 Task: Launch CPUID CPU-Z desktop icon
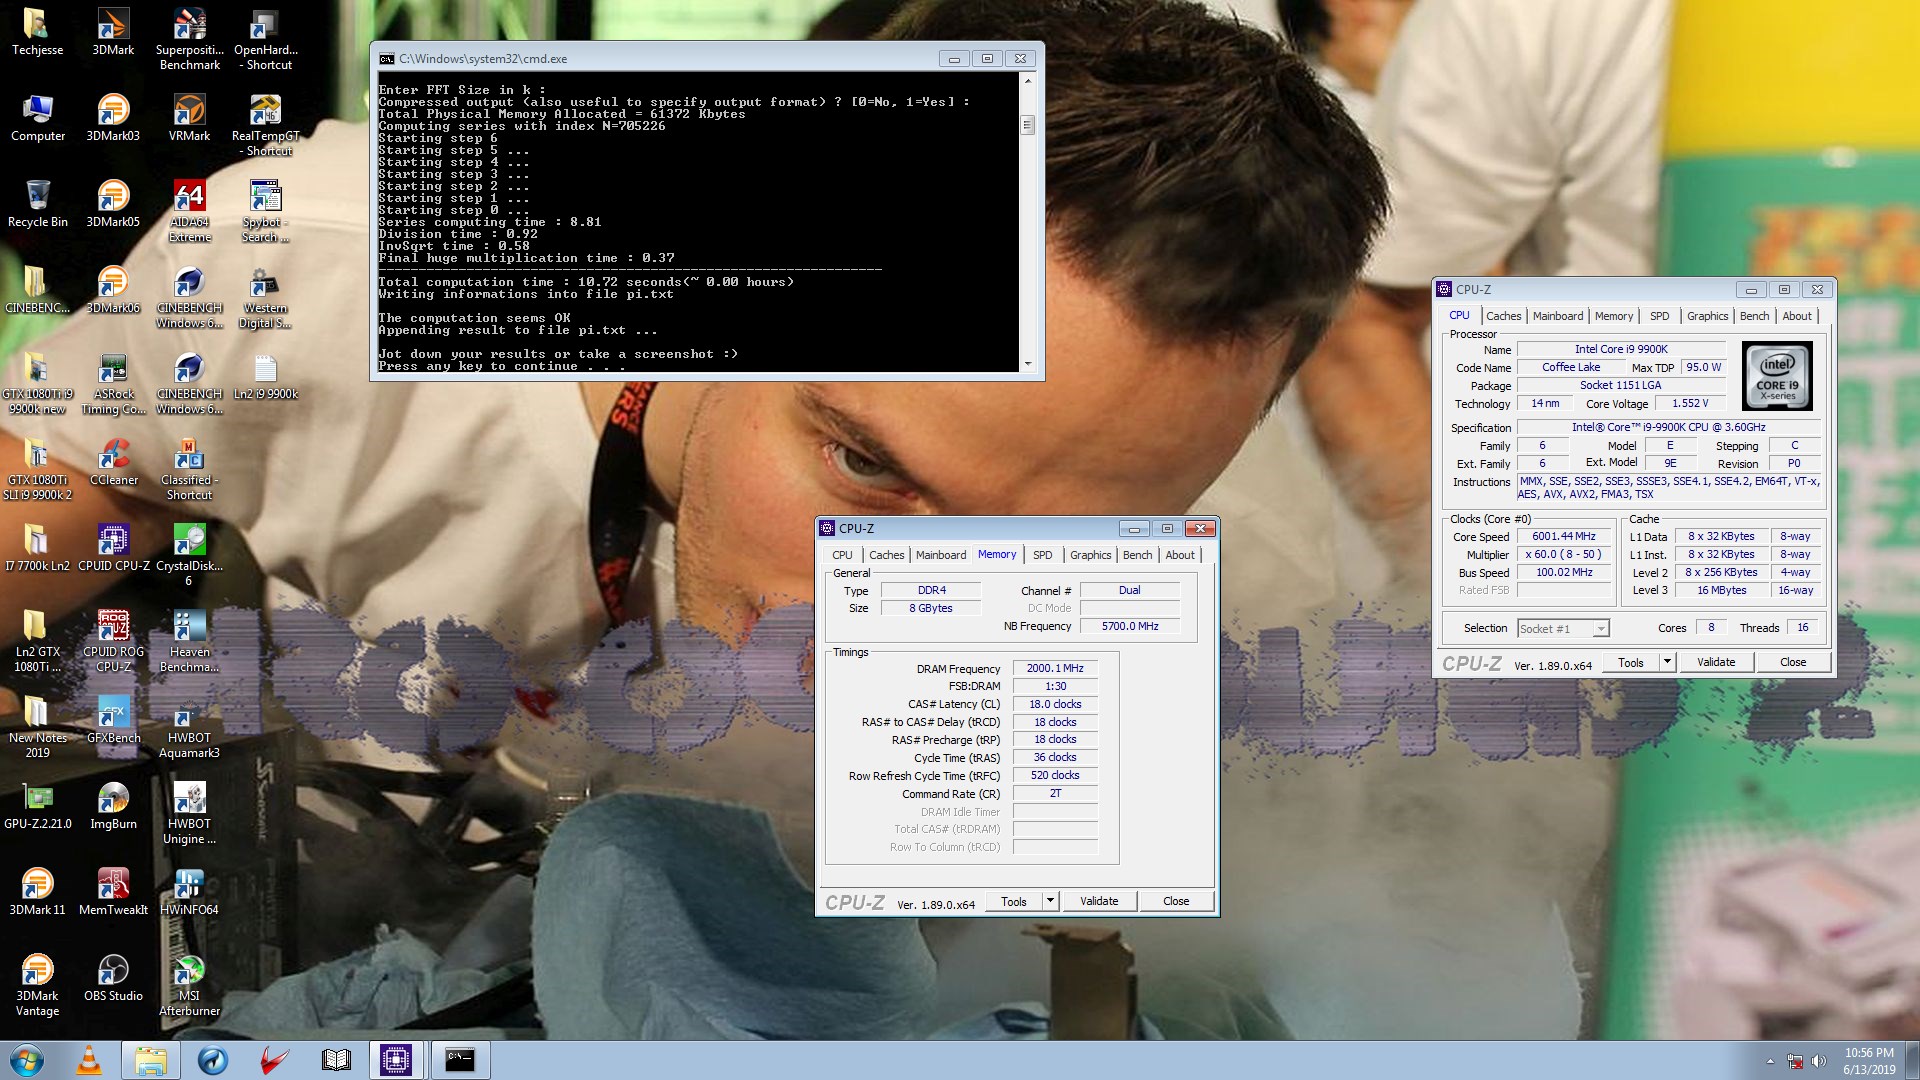[x=113, y=548]
